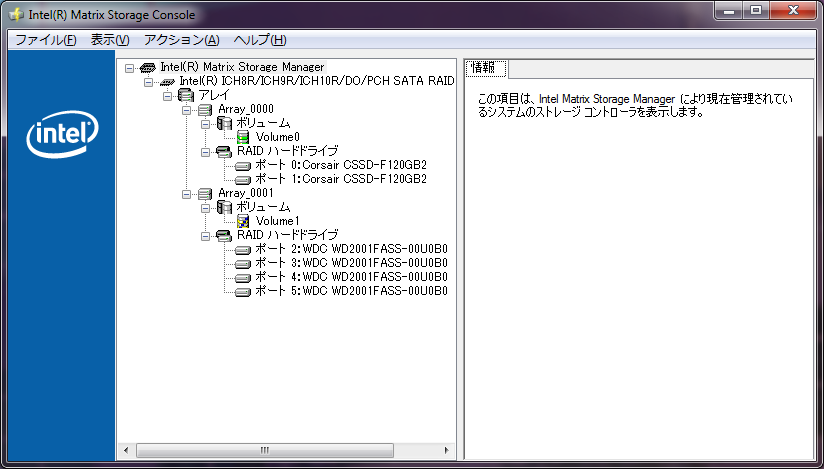The width and height of the screenshot is (824, 469).
Task: Select the Array_0001 label
Action: point(246,193)
